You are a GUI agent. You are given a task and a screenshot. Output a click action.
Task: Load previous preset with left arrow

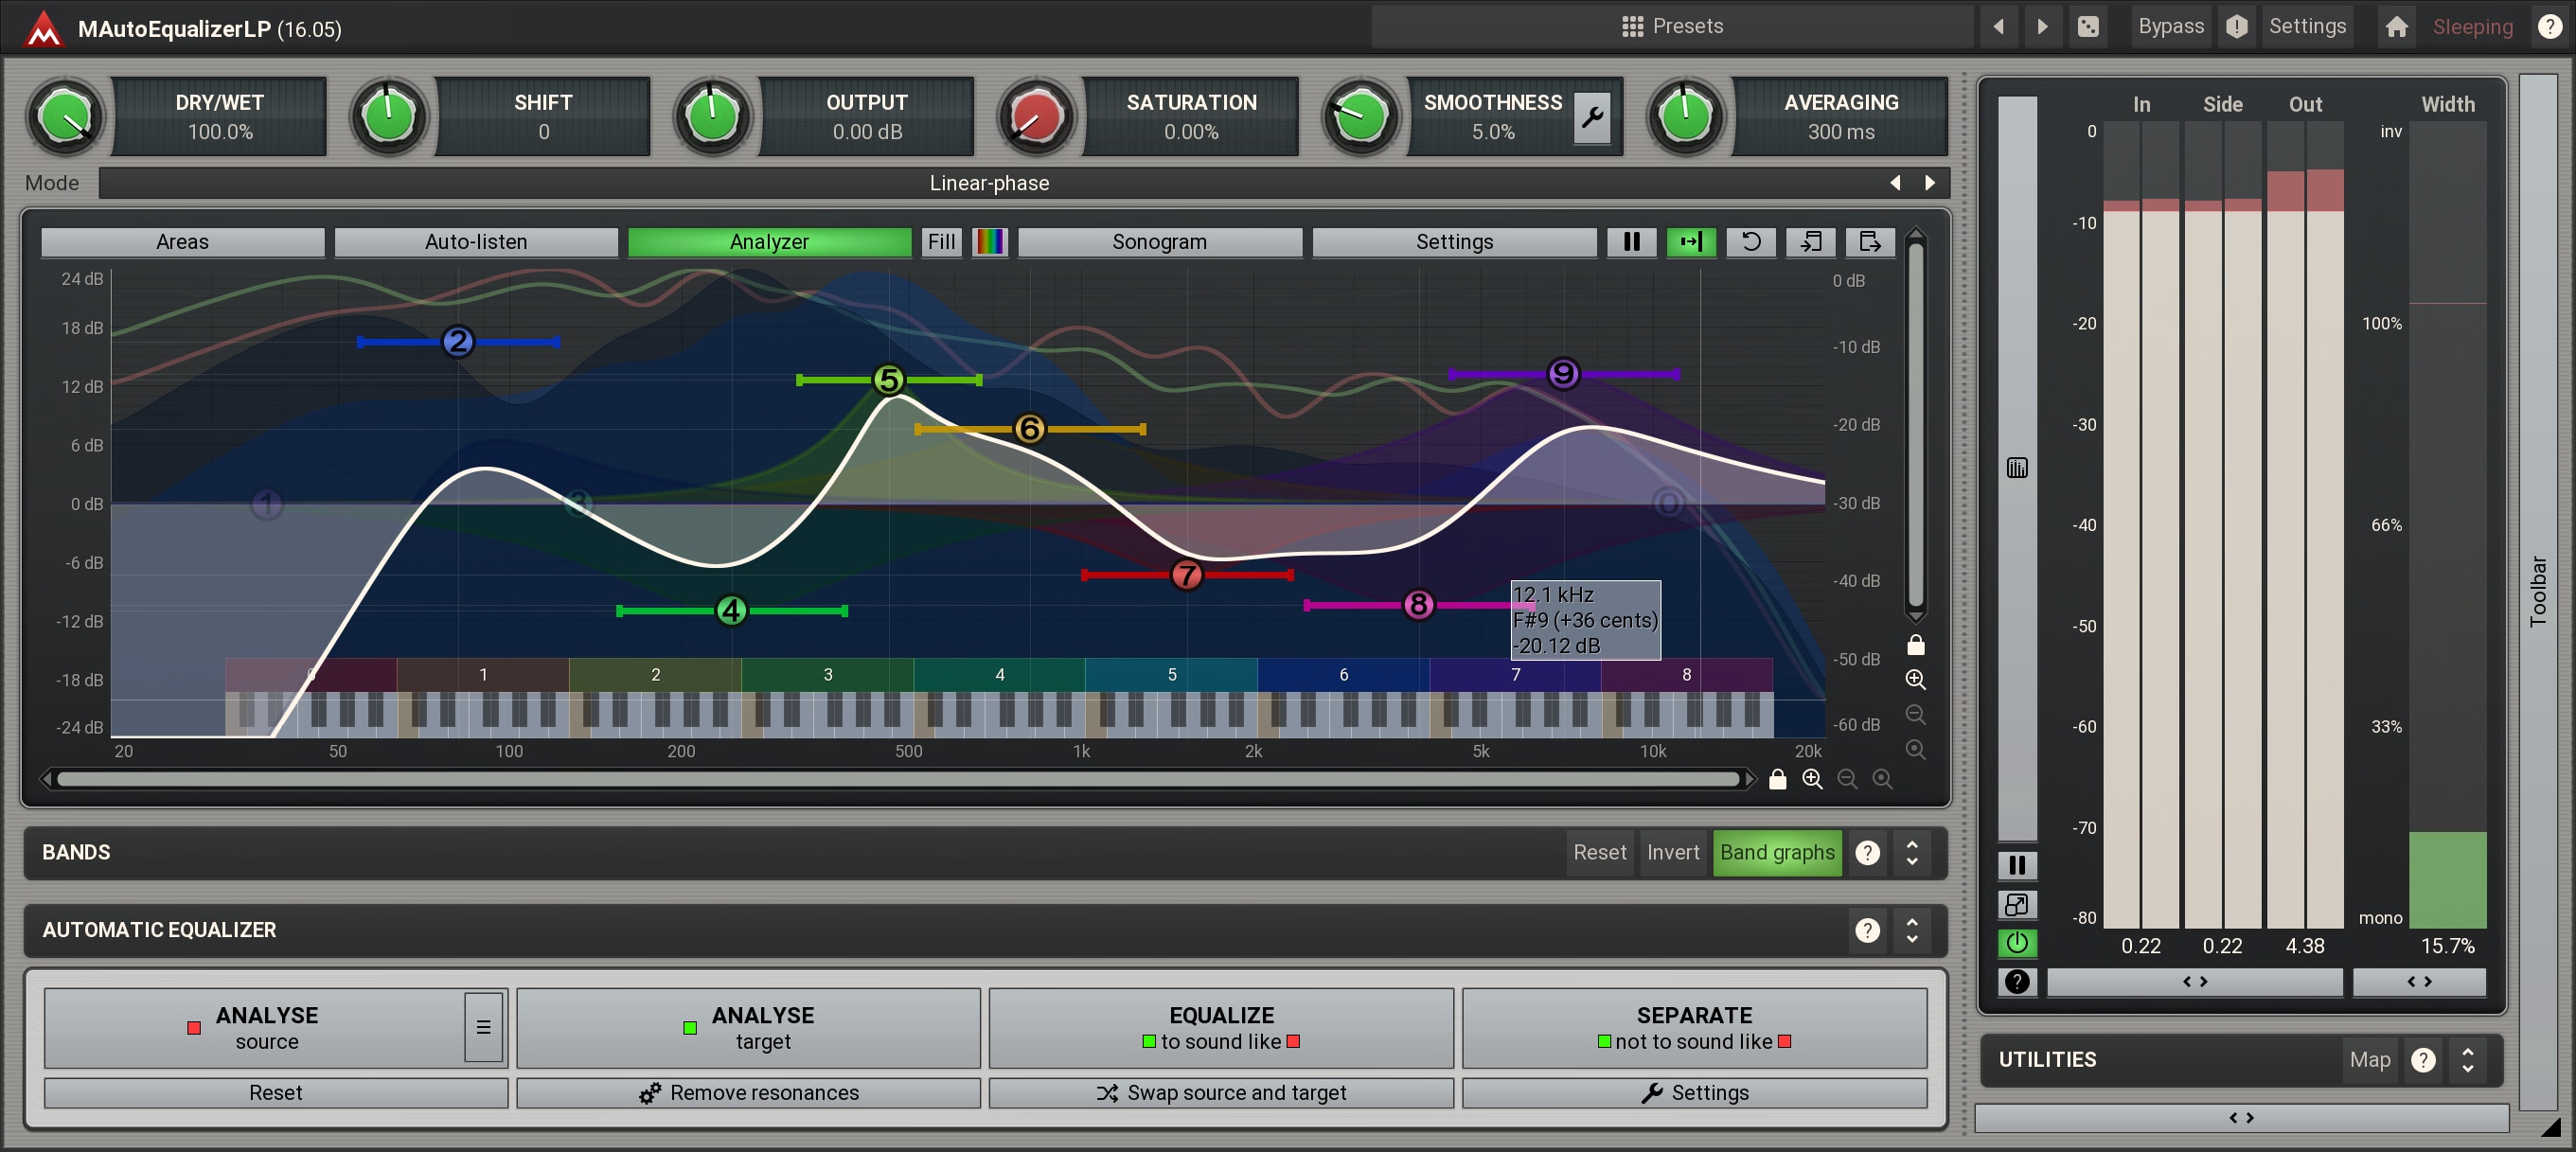tap(1998, 27)
